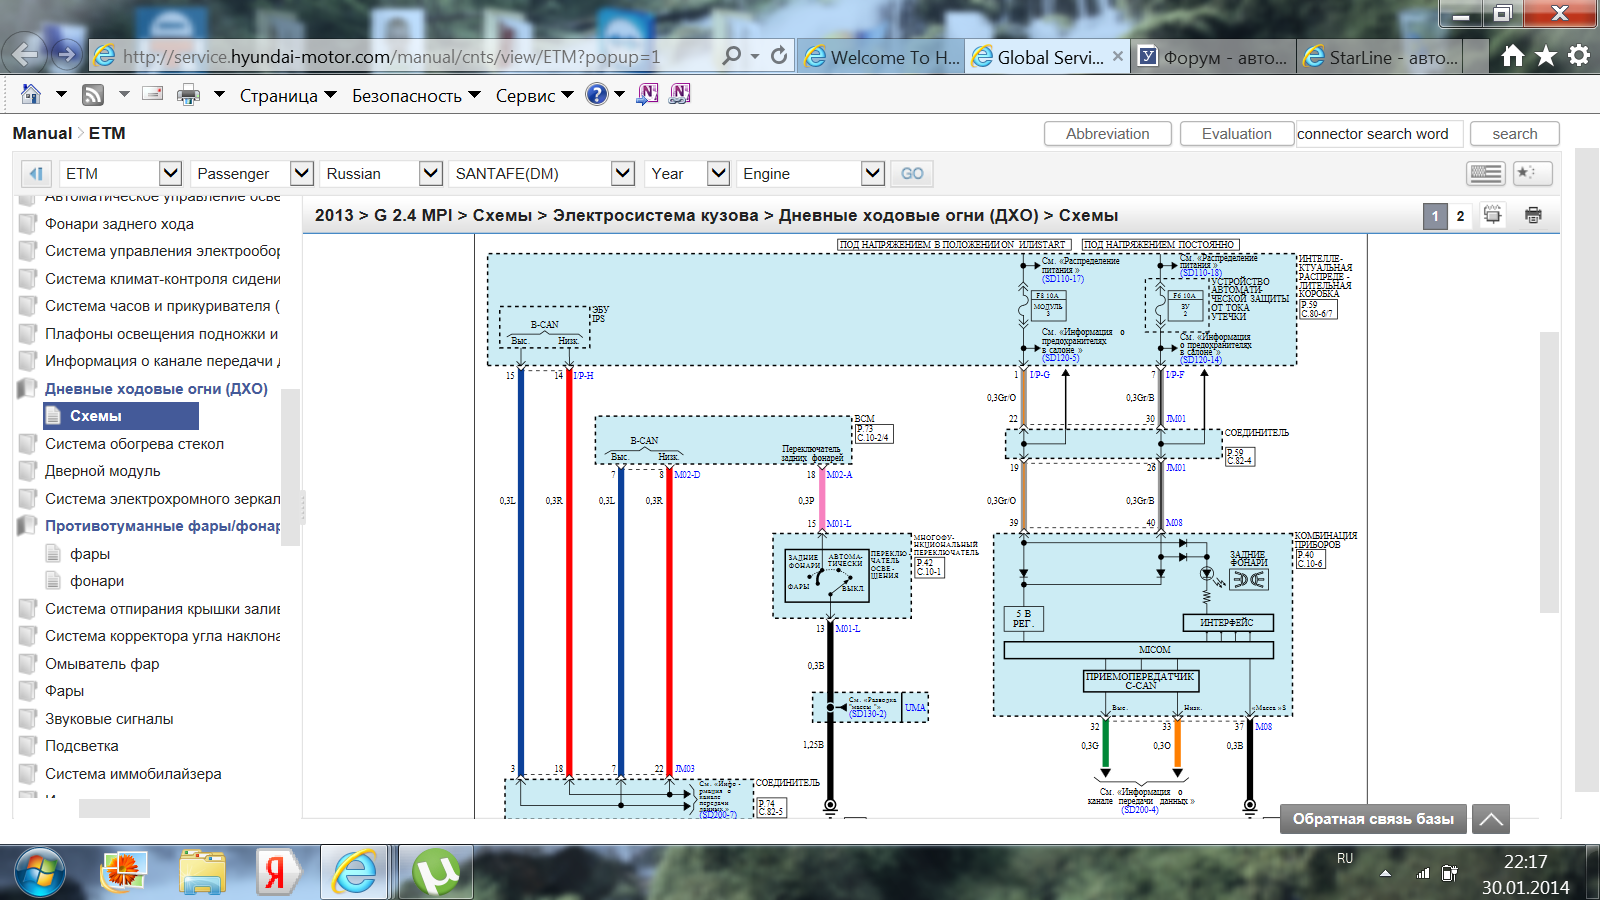Viewport: 1600px width, 900px height.
Task: Open Система обогрева стекол tree item
Action: click(134, 444)
